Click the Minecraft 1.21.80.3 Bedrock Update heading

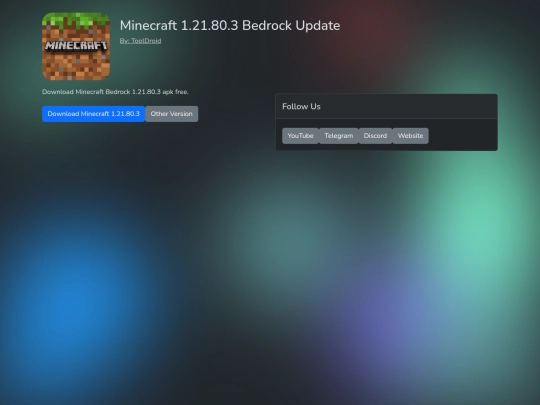pyautogui.click(x=230, y=25)
